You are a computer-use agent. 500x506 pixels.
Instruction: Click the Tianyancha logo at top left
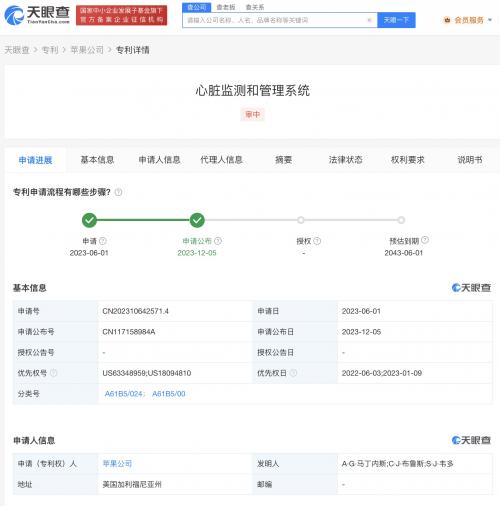coord(37,15)
